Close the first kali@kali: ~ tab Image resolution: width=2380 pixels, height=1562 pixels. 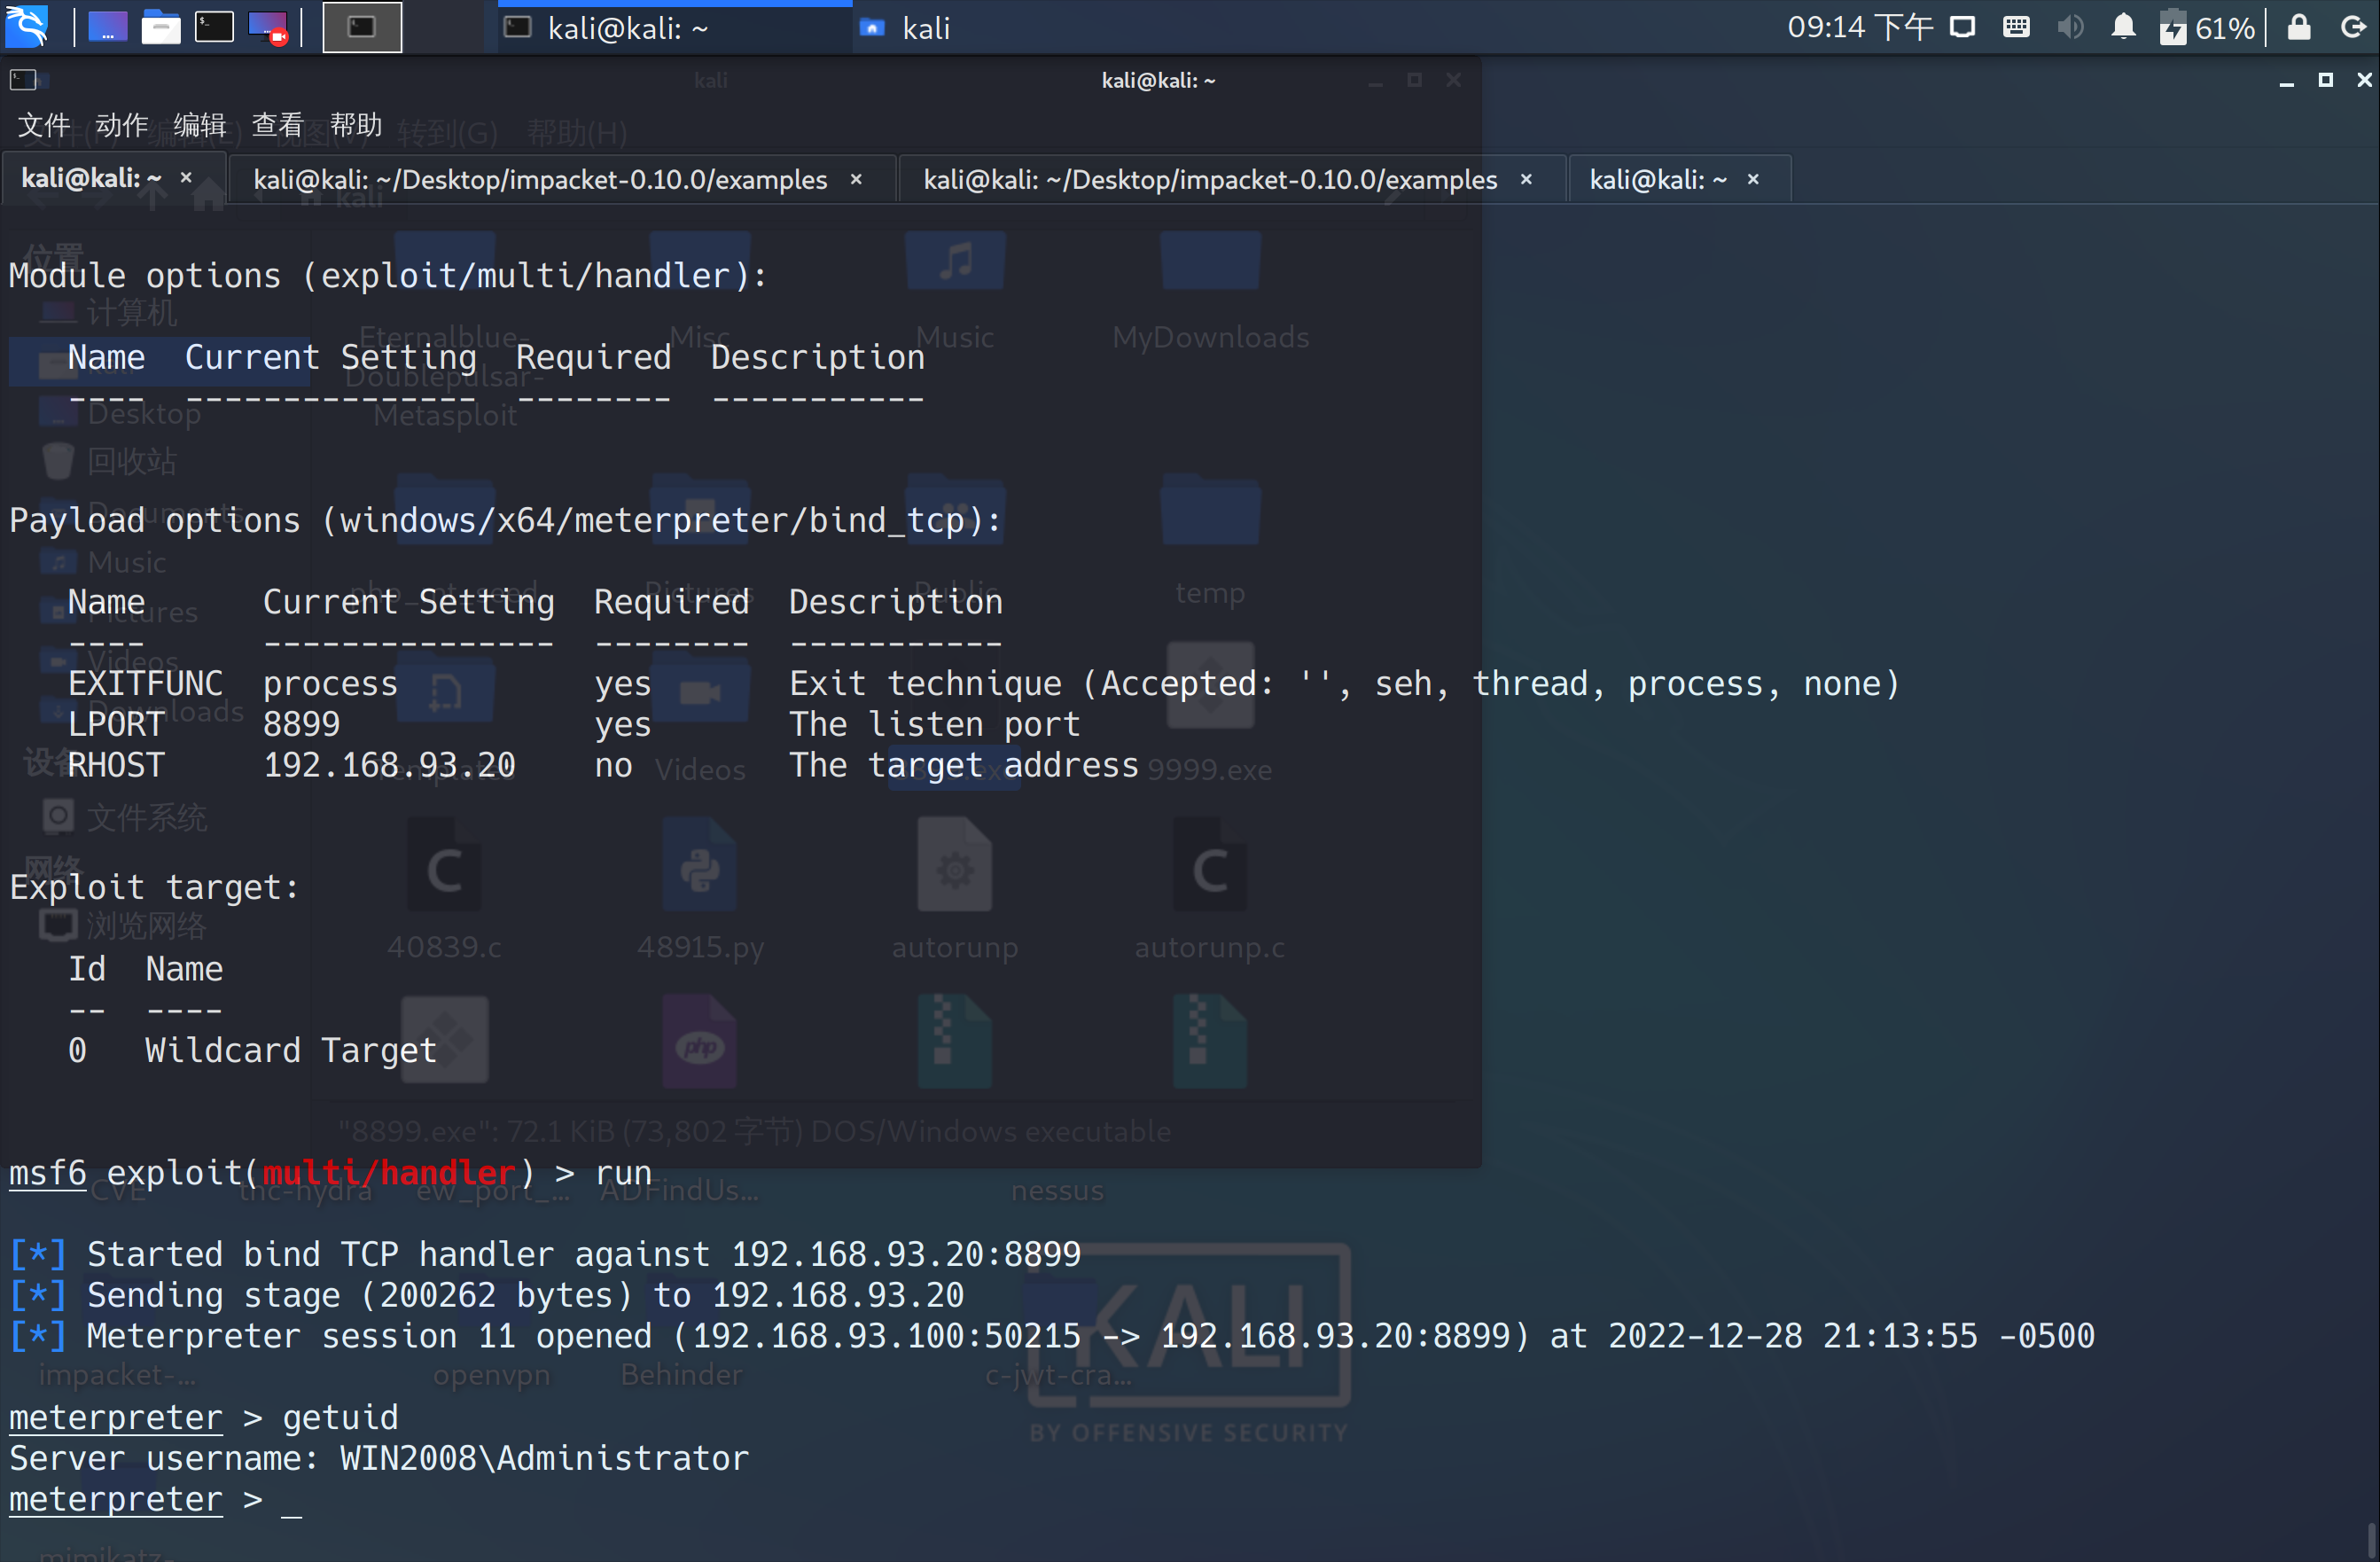(x=186, y=178)
